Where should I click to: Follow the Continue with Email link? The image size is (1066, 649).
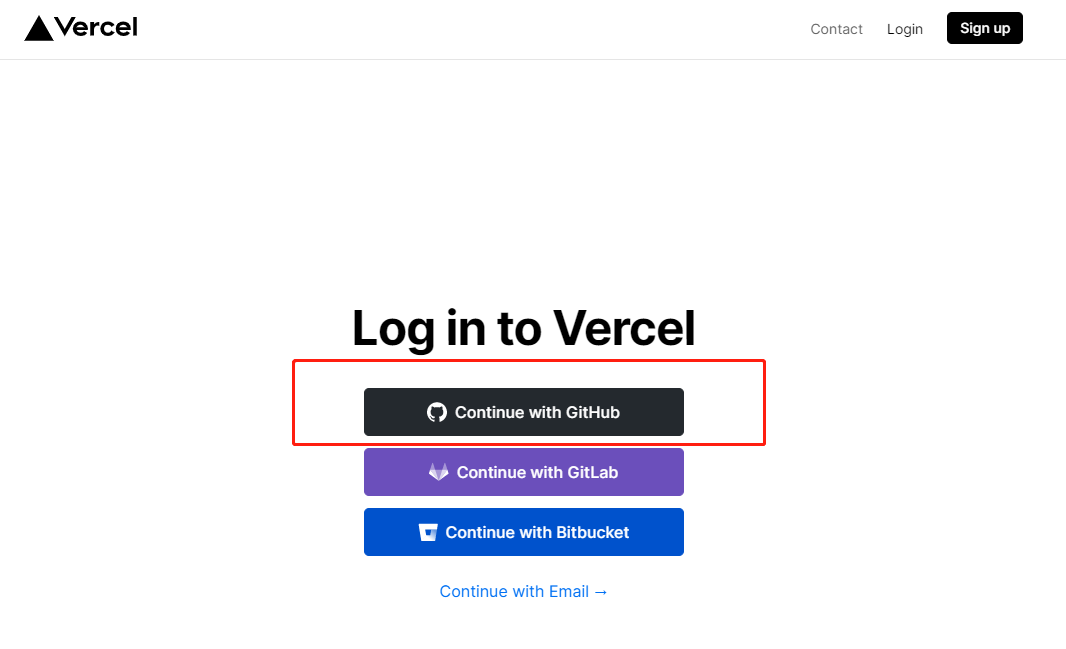tap(523, 591)
